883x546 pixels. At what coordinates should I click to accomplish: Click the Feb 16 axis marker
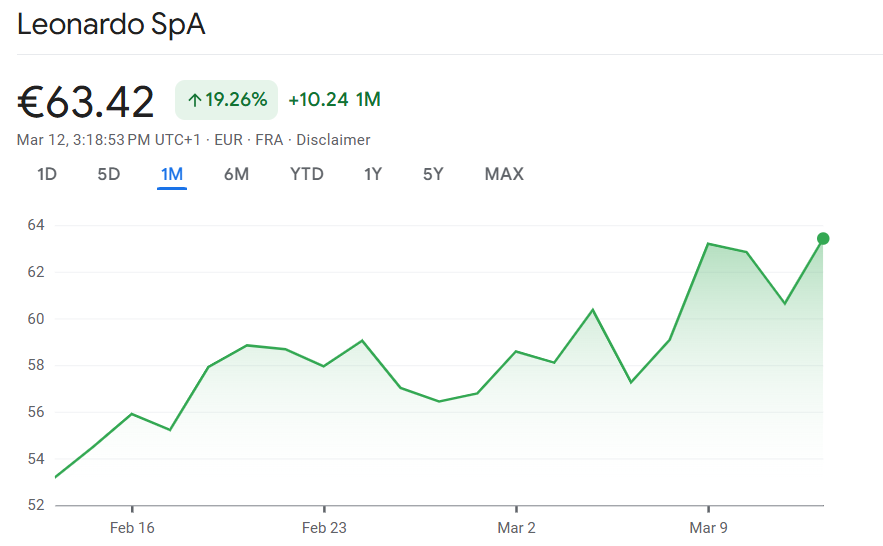coord(132,527)
